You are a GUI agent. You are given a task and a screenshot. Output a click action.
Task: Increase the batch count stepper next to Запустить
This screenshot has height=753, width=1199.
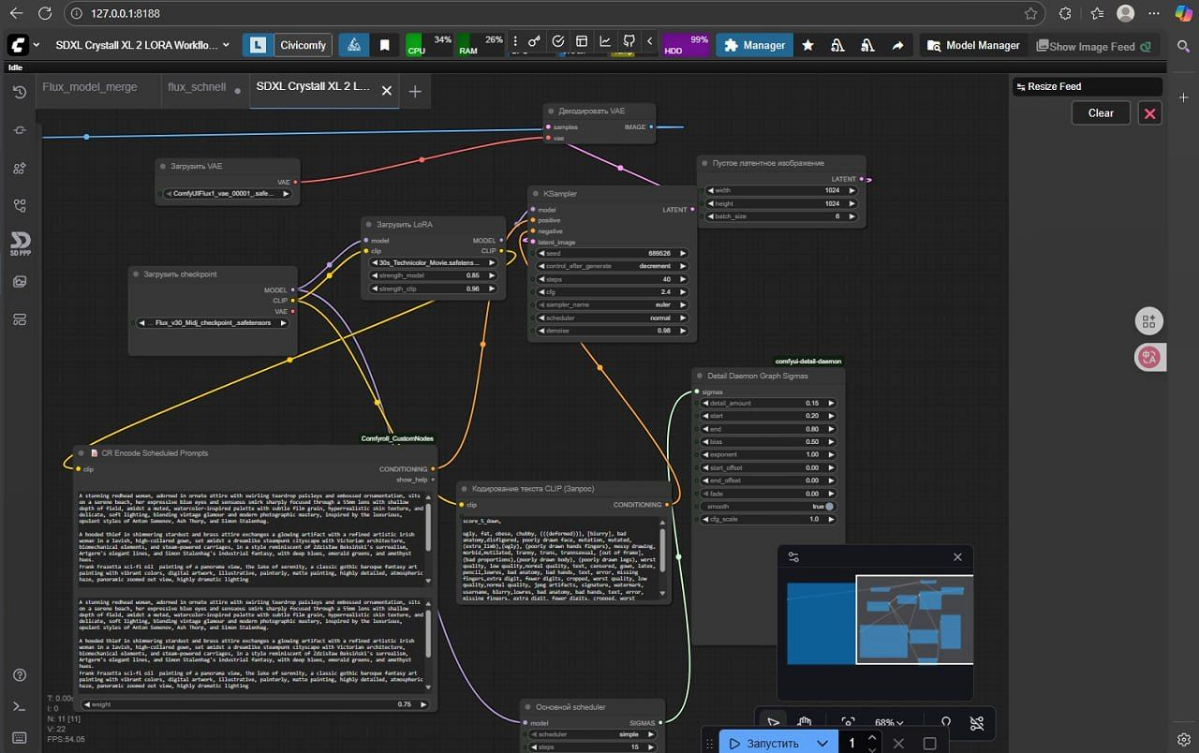coord(872,738)
